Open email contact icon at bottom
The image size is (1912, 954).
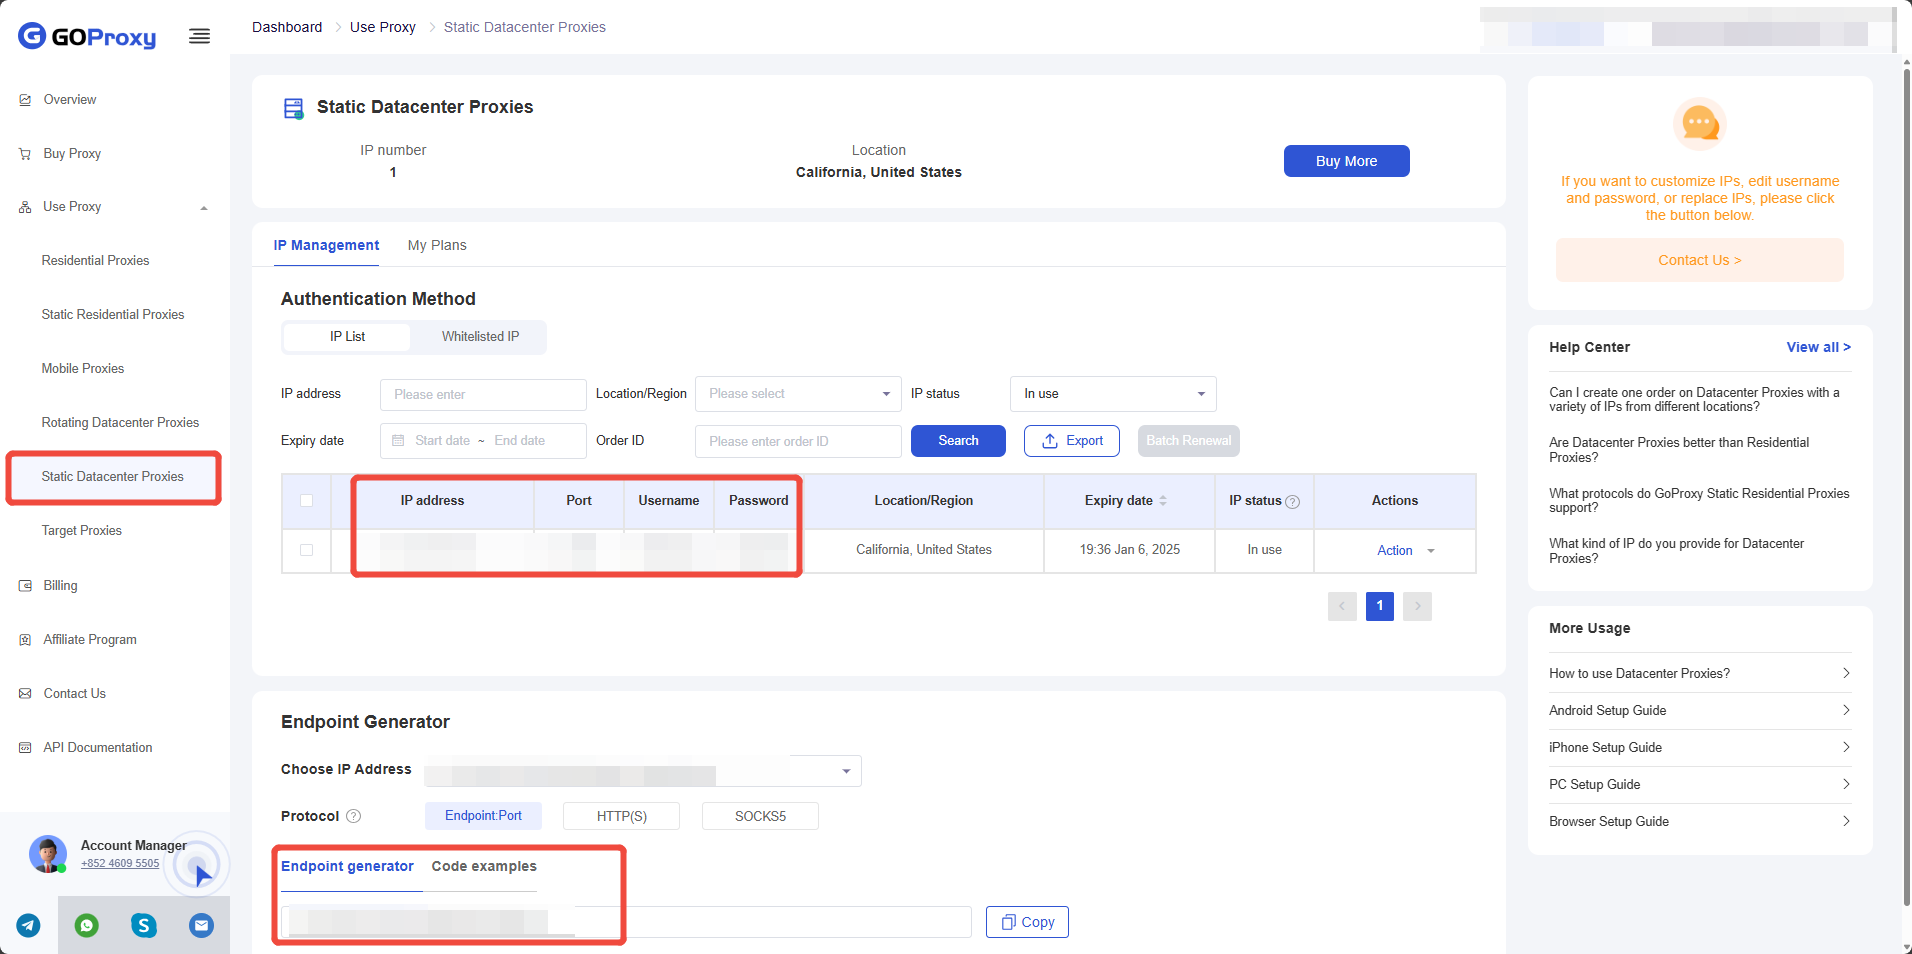point(201,925)
